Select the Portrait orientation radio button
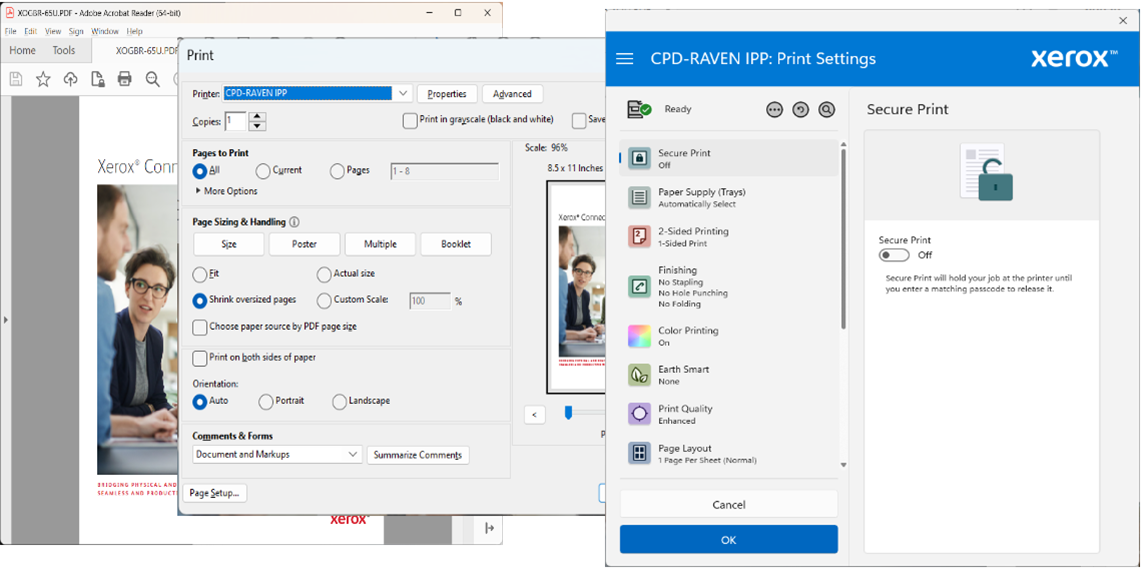 [x=266, y=402]
